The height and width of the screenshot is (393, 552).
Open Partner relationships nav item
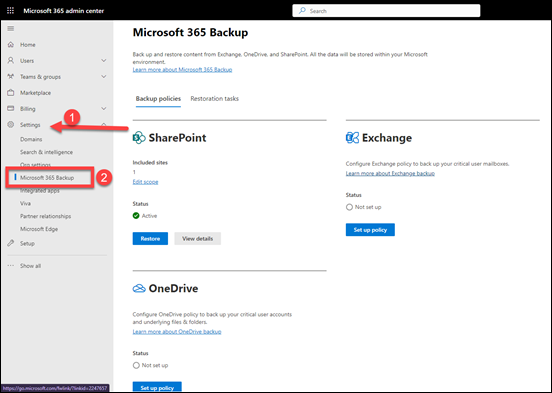click(45, 216)
